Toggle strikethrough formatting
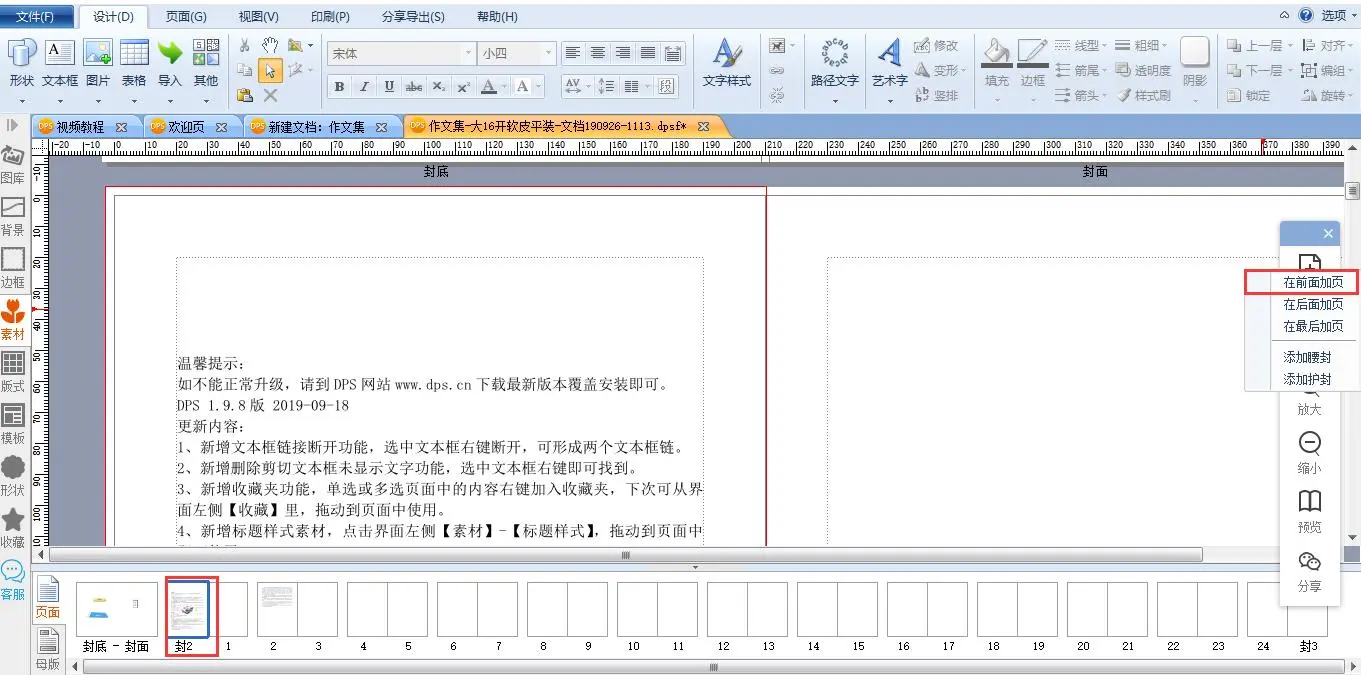1361x675 pixels. pyautogui.click(x=414, y=87)
